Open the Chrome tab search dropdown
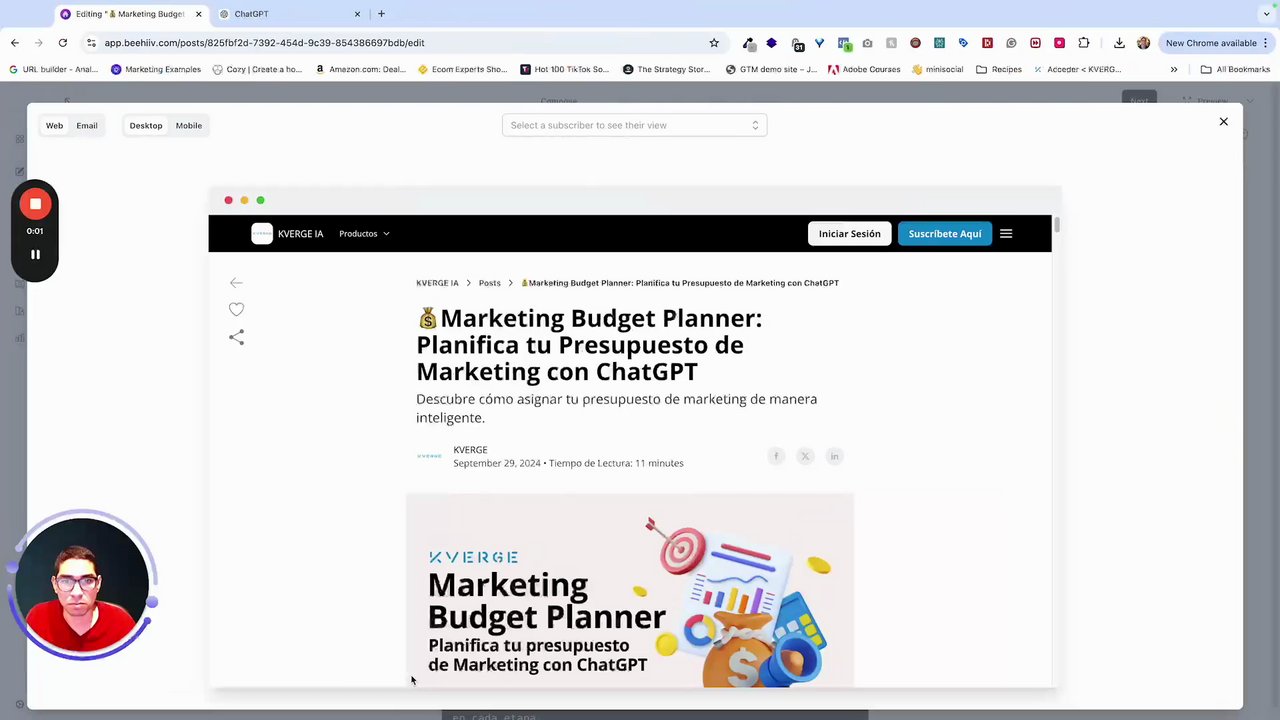The image size is (1280, 720). (1266, 14)
